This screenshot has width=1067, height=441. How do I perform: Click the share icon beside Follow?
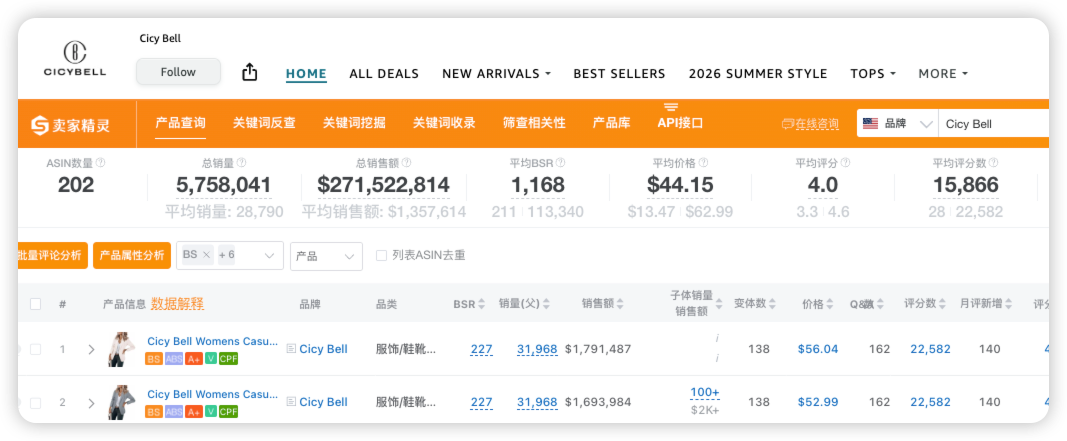250,72
